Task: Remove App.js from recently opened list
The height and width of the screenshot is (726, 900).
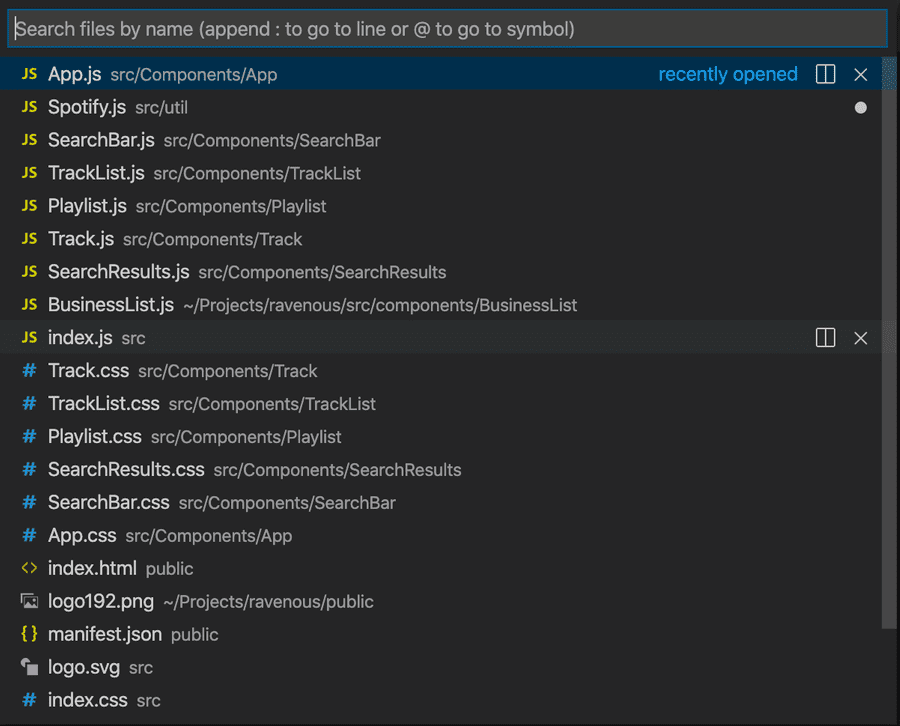Action: pos(861,74)
